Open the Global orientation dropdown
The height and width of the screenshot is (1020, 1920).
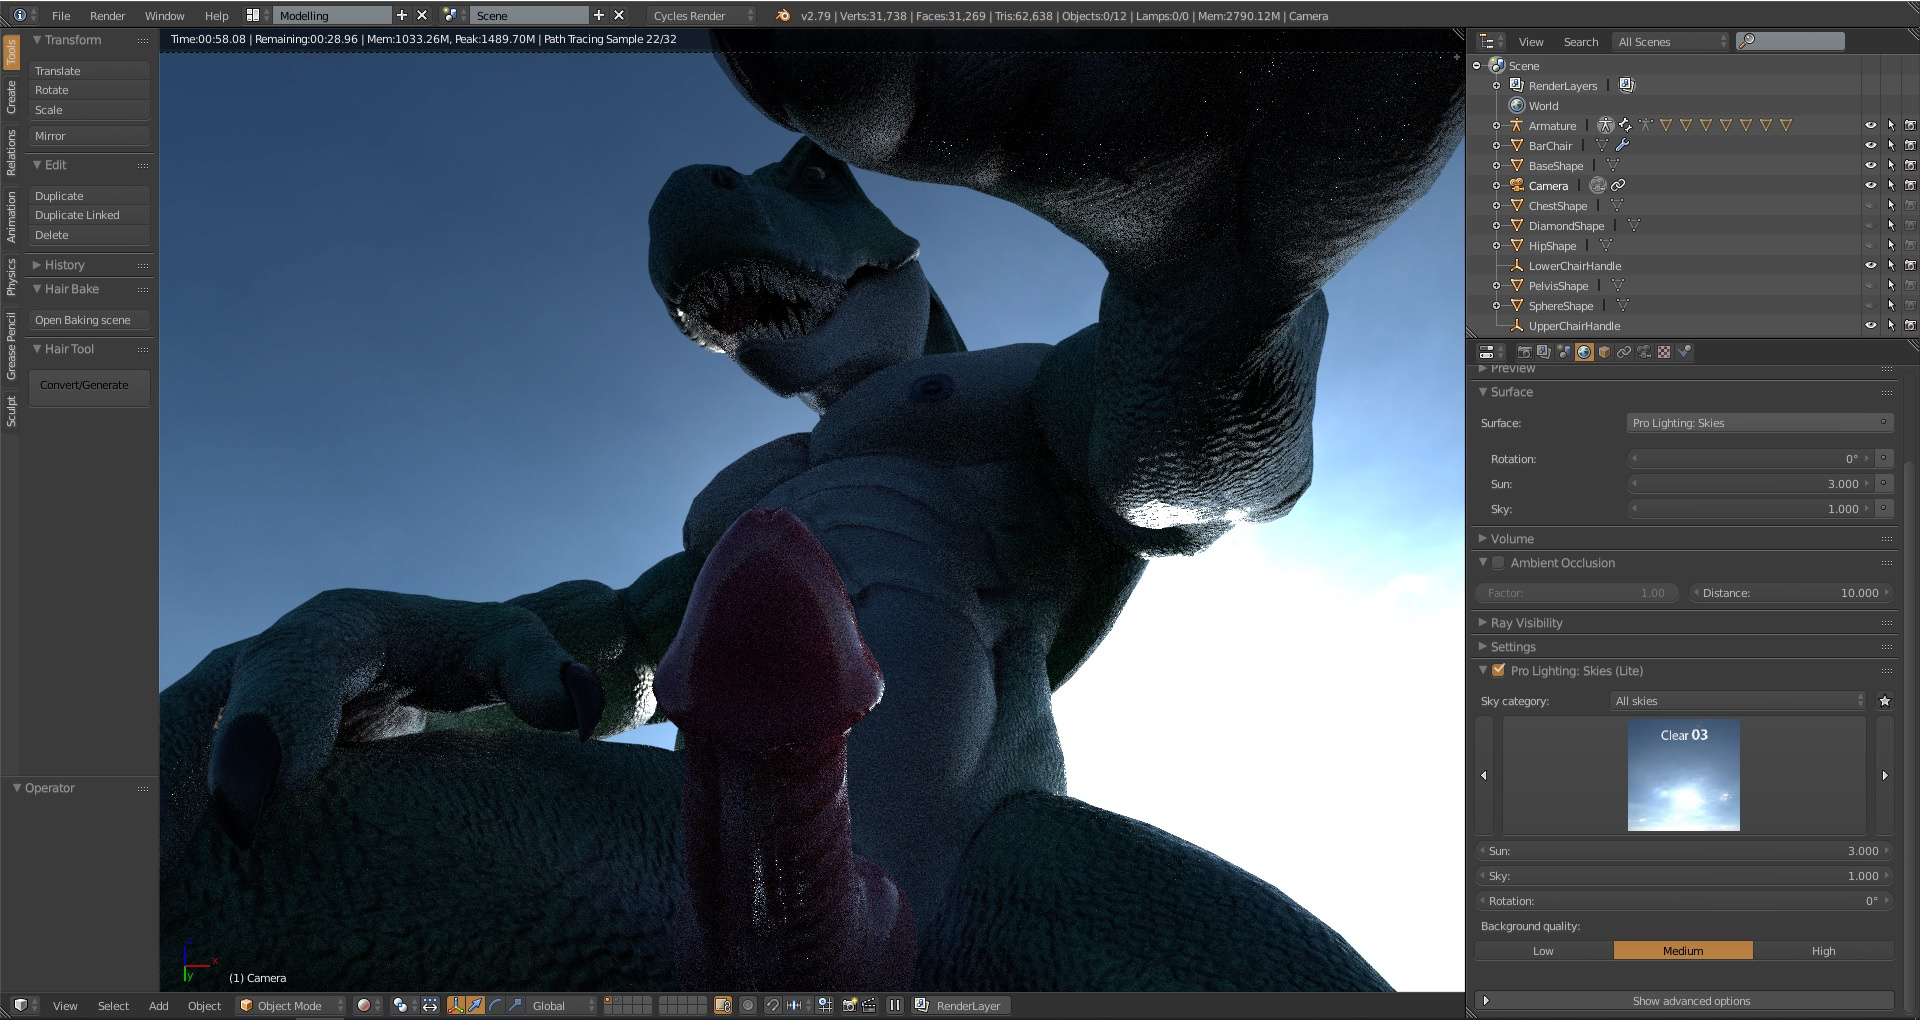pyautogui.click(x=562, y=1005)
